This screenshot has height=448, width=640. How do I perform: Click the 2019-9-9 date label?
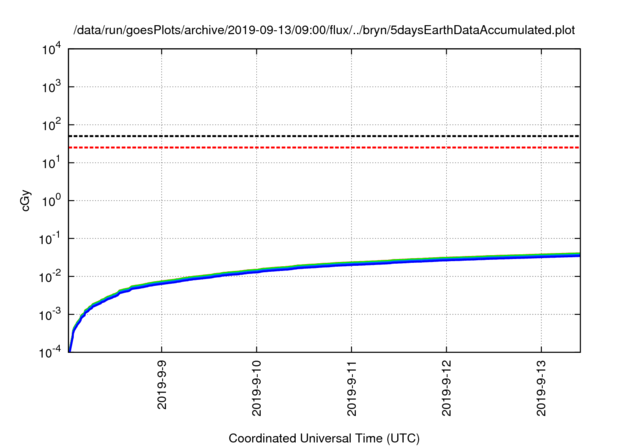[x=162, y=385]
